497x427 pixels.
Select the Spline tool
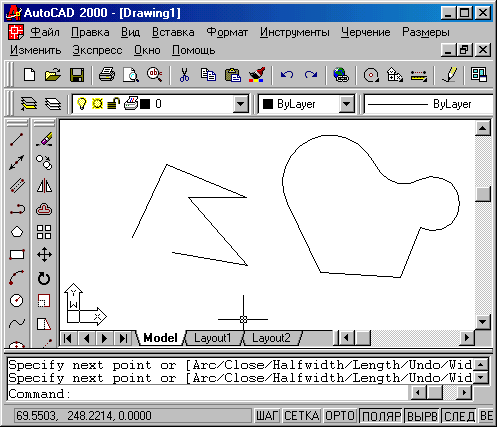point(17,323)
